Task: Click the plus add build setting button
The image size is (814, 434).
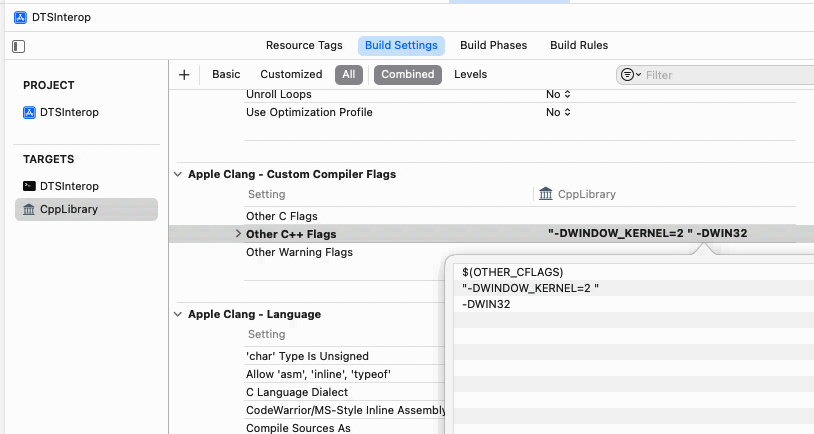Action: click(x=184, y=75)
